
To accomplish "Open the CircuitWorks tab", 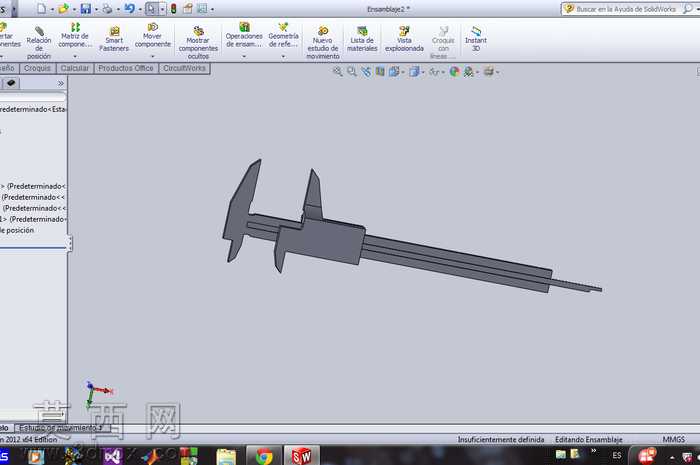I will click(x=184, y=68).
